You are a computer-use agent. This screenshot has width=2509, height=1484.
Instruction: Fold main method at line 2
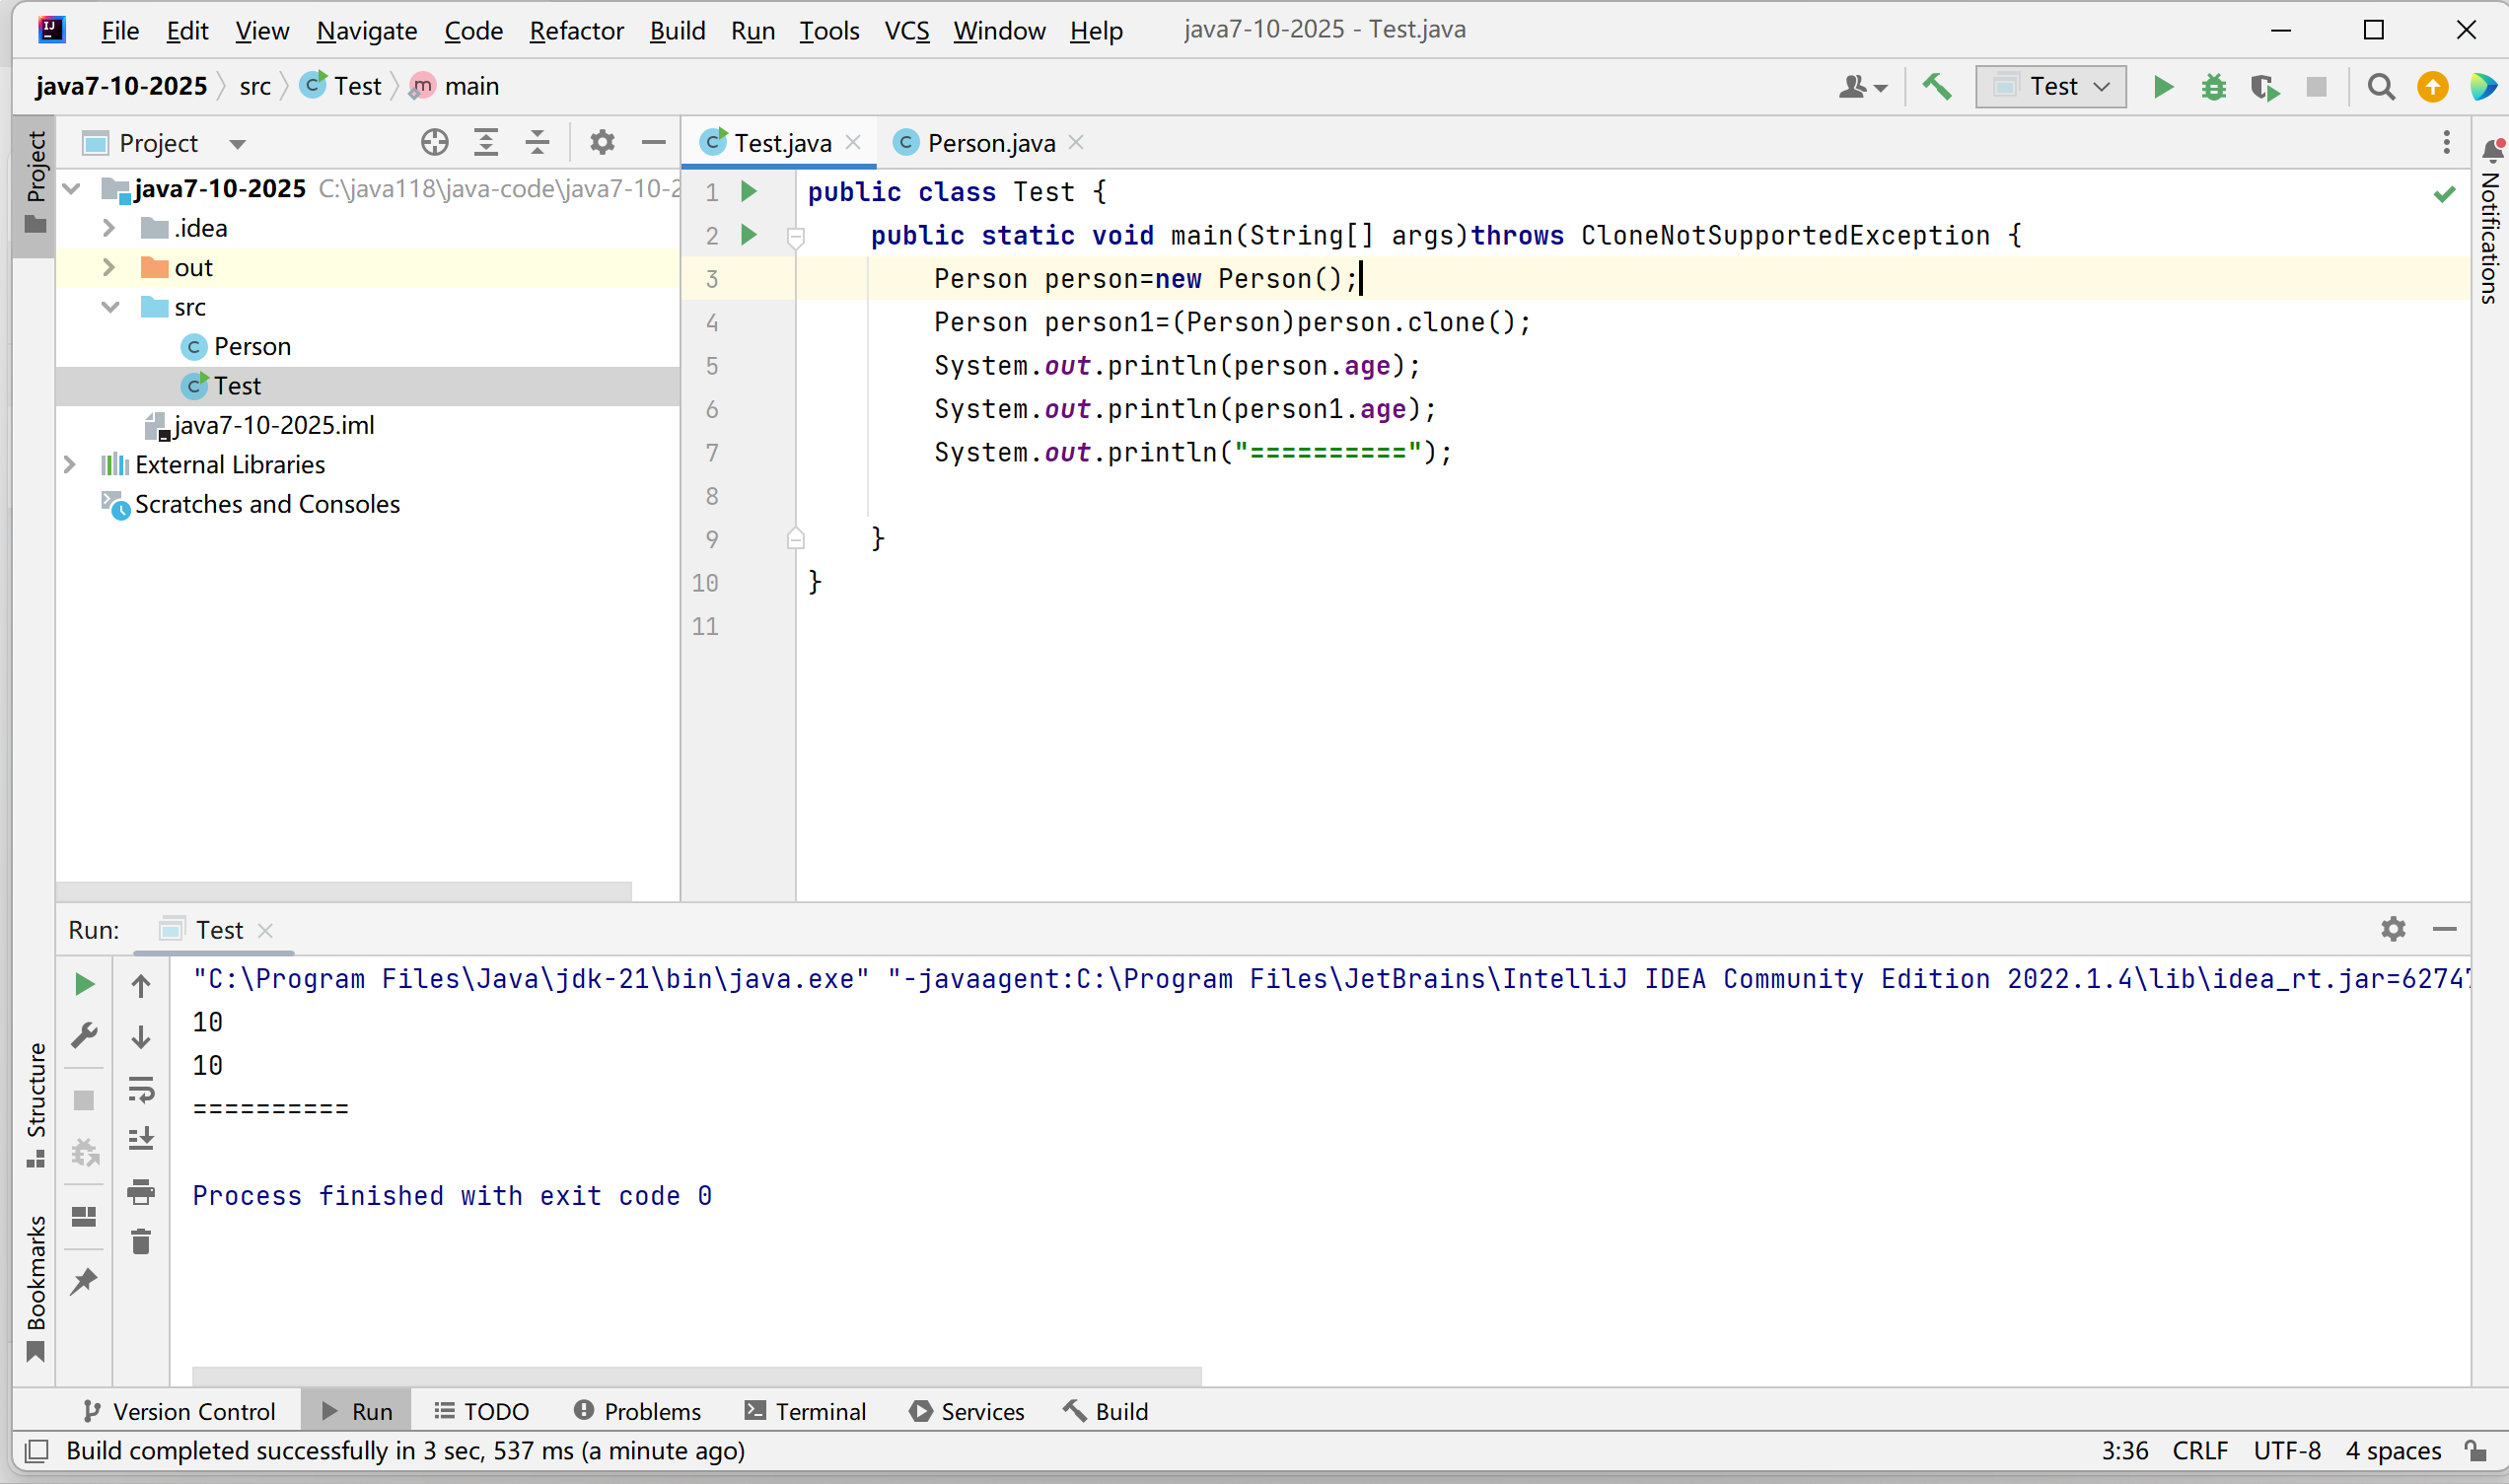coord(796,237)
